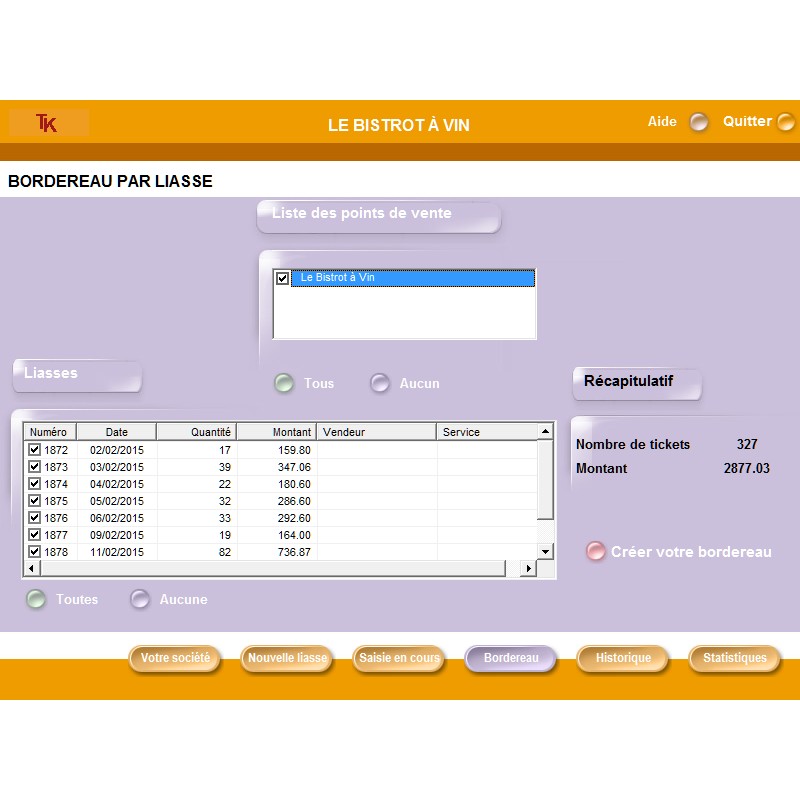Sort by the Quantité column header
The image size is (800, 800).
[196, 432]
